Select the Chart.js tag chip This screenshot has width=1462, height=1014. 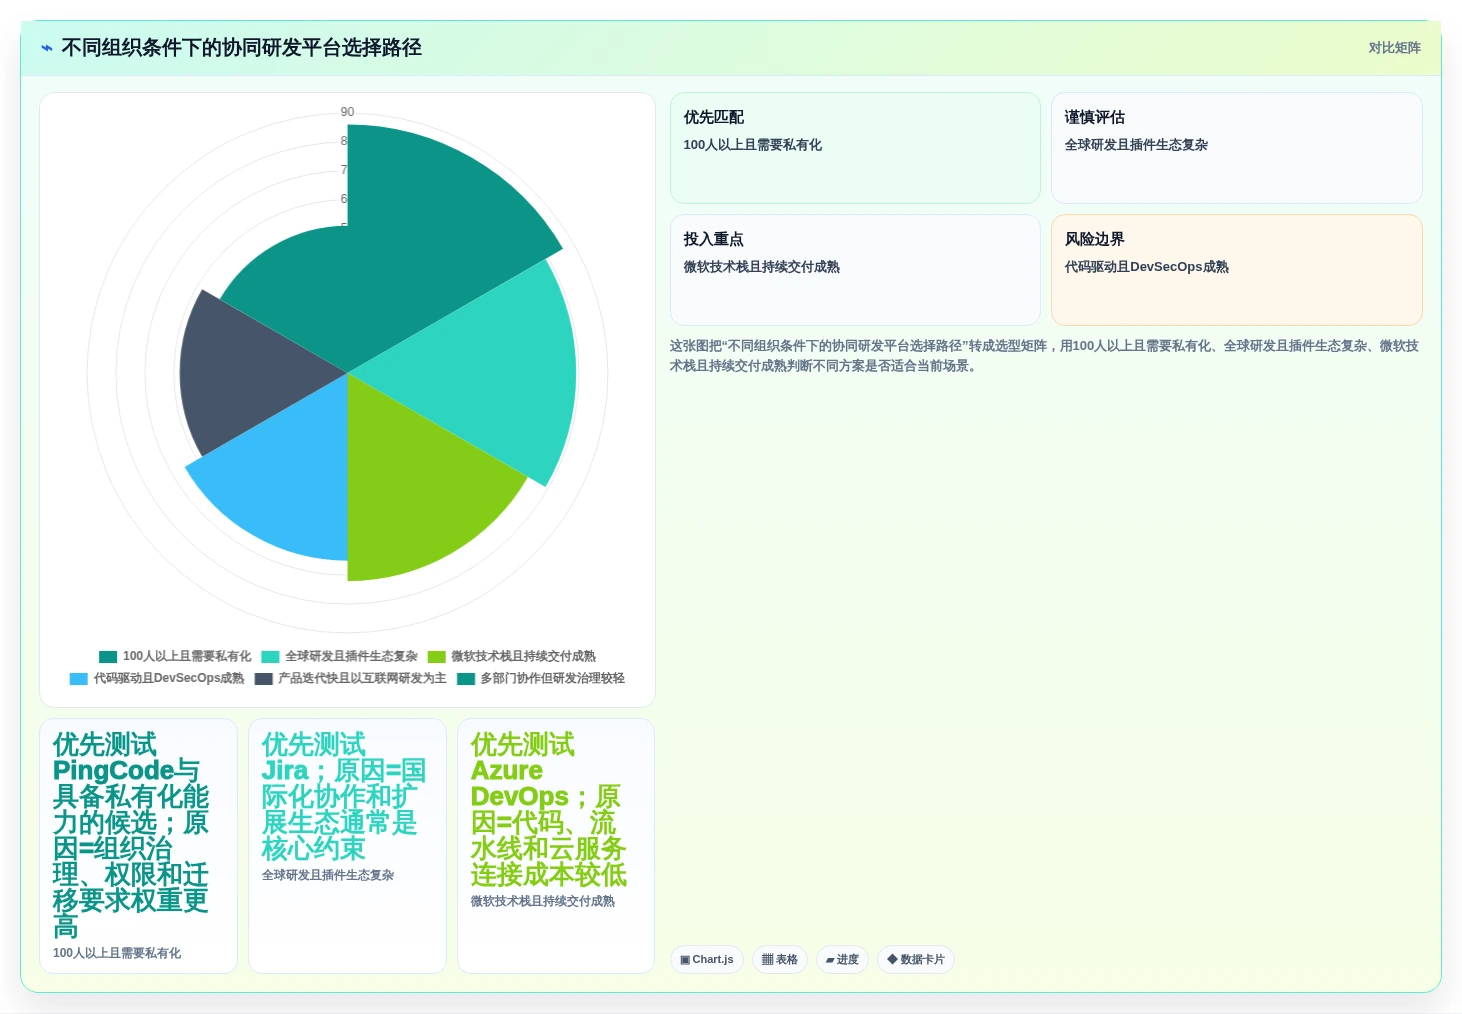(x=707, y=959)
